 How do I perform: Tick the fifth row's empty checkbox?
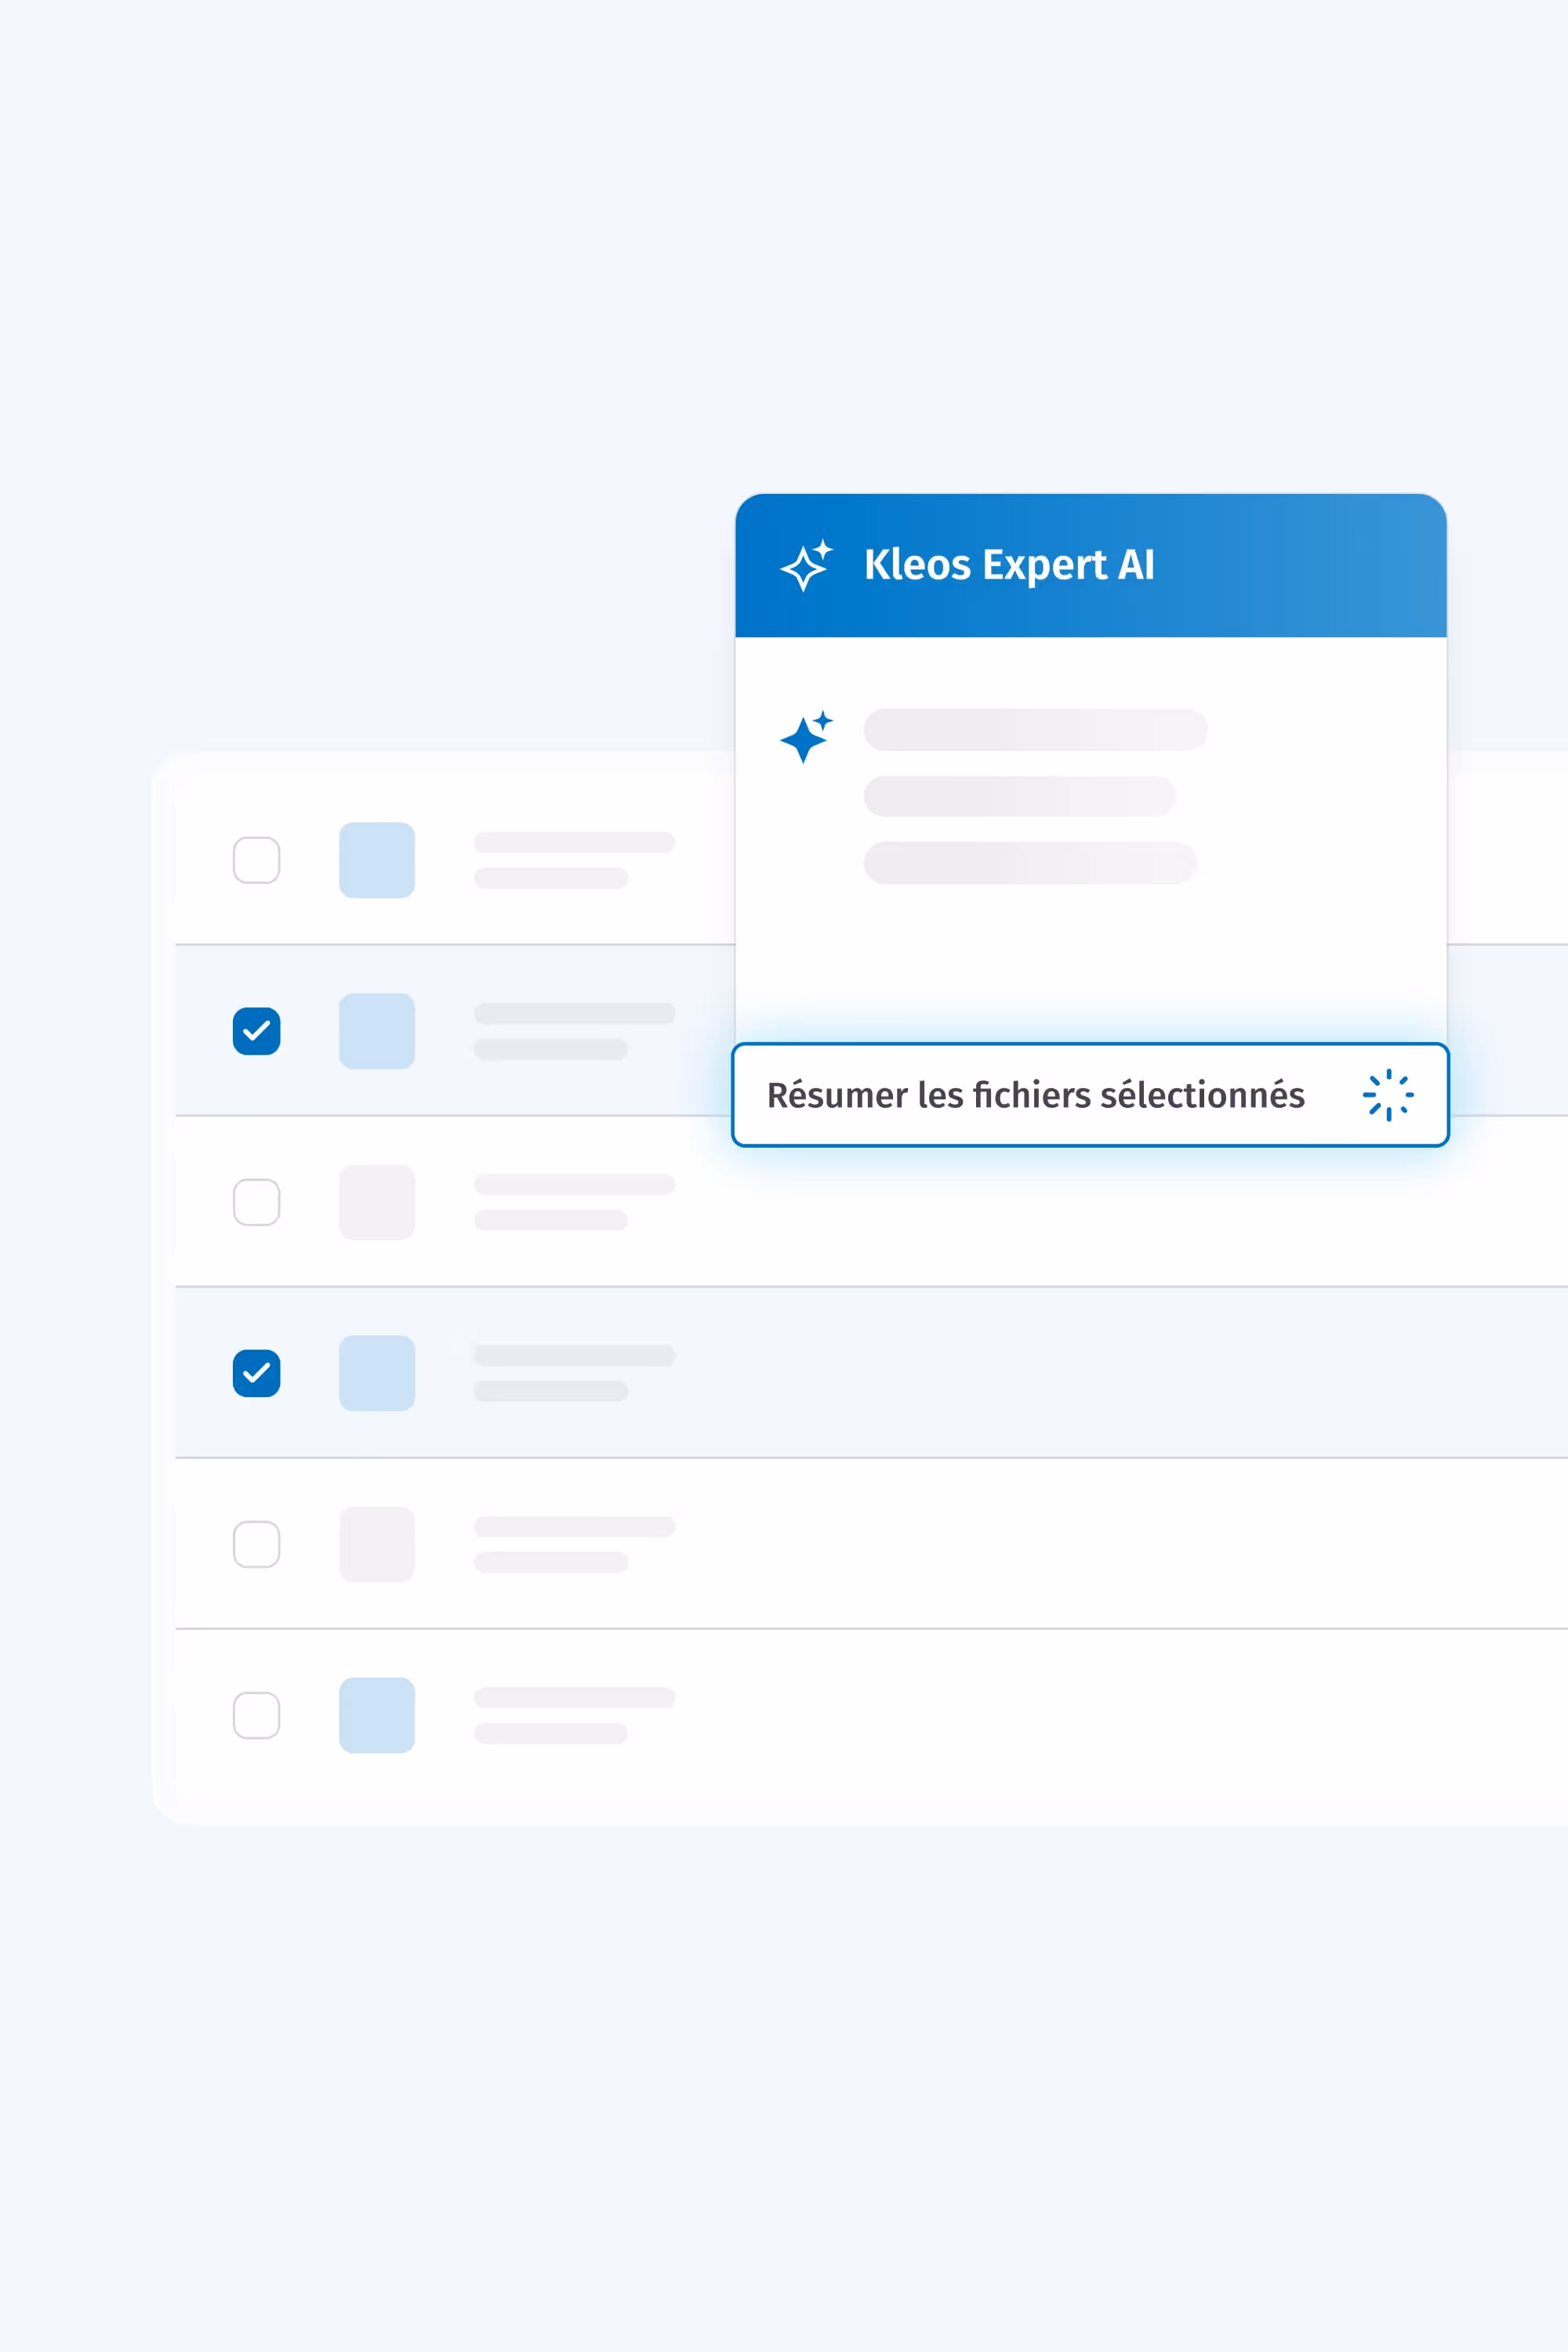click(256, 1544)
